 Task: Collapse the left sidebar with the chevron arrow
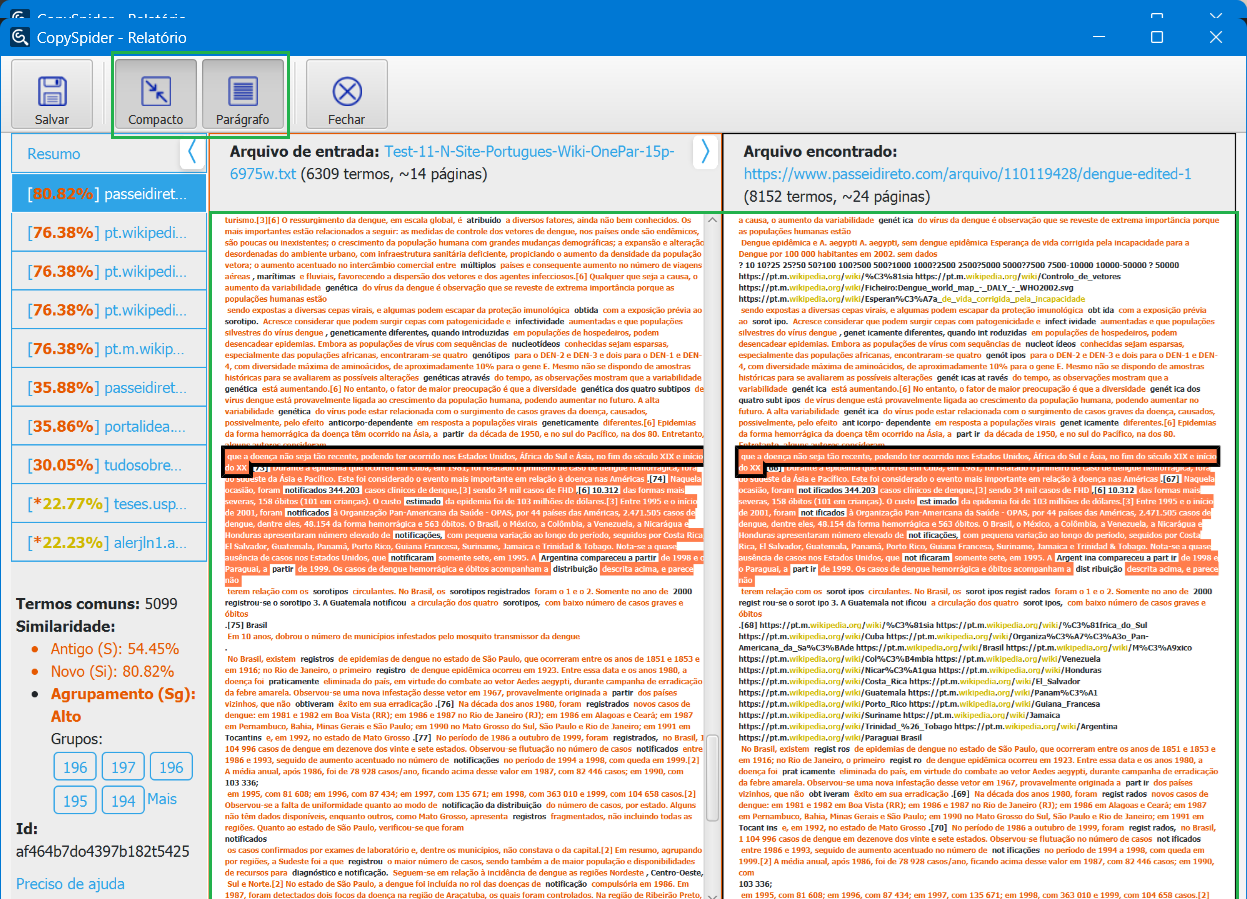tap(192, 152)
